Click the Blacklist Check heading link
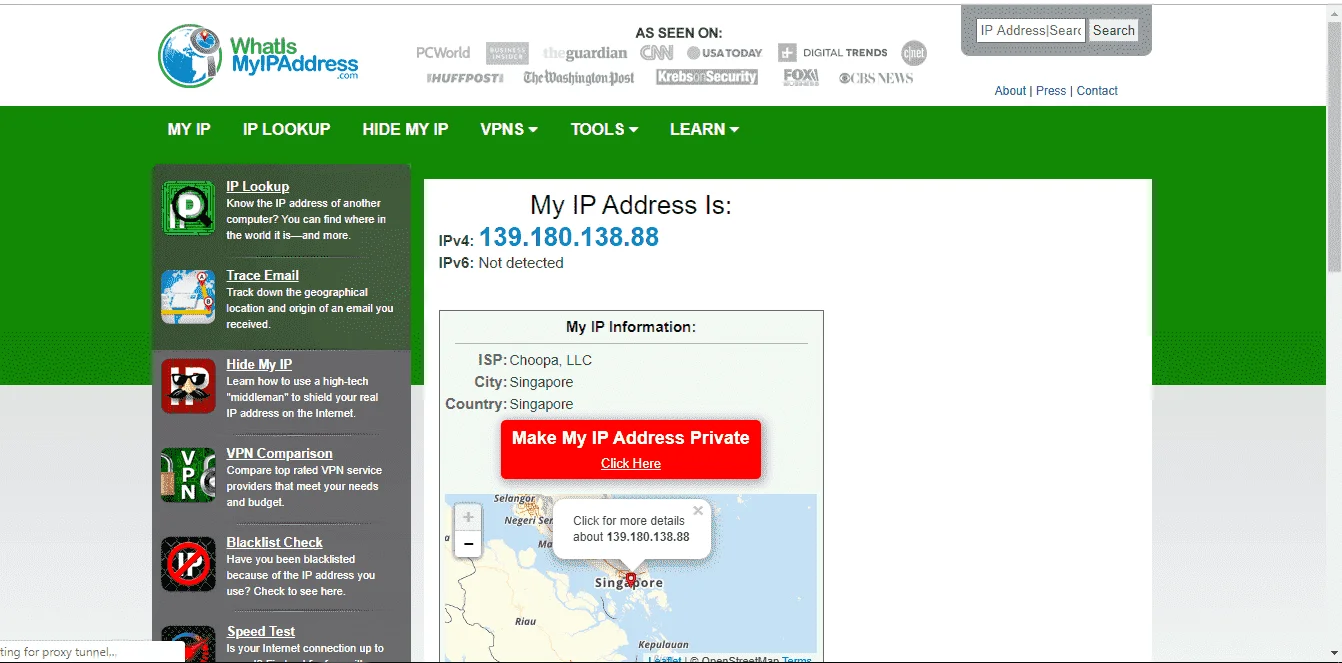1342x663 pixels. (274, 542)
